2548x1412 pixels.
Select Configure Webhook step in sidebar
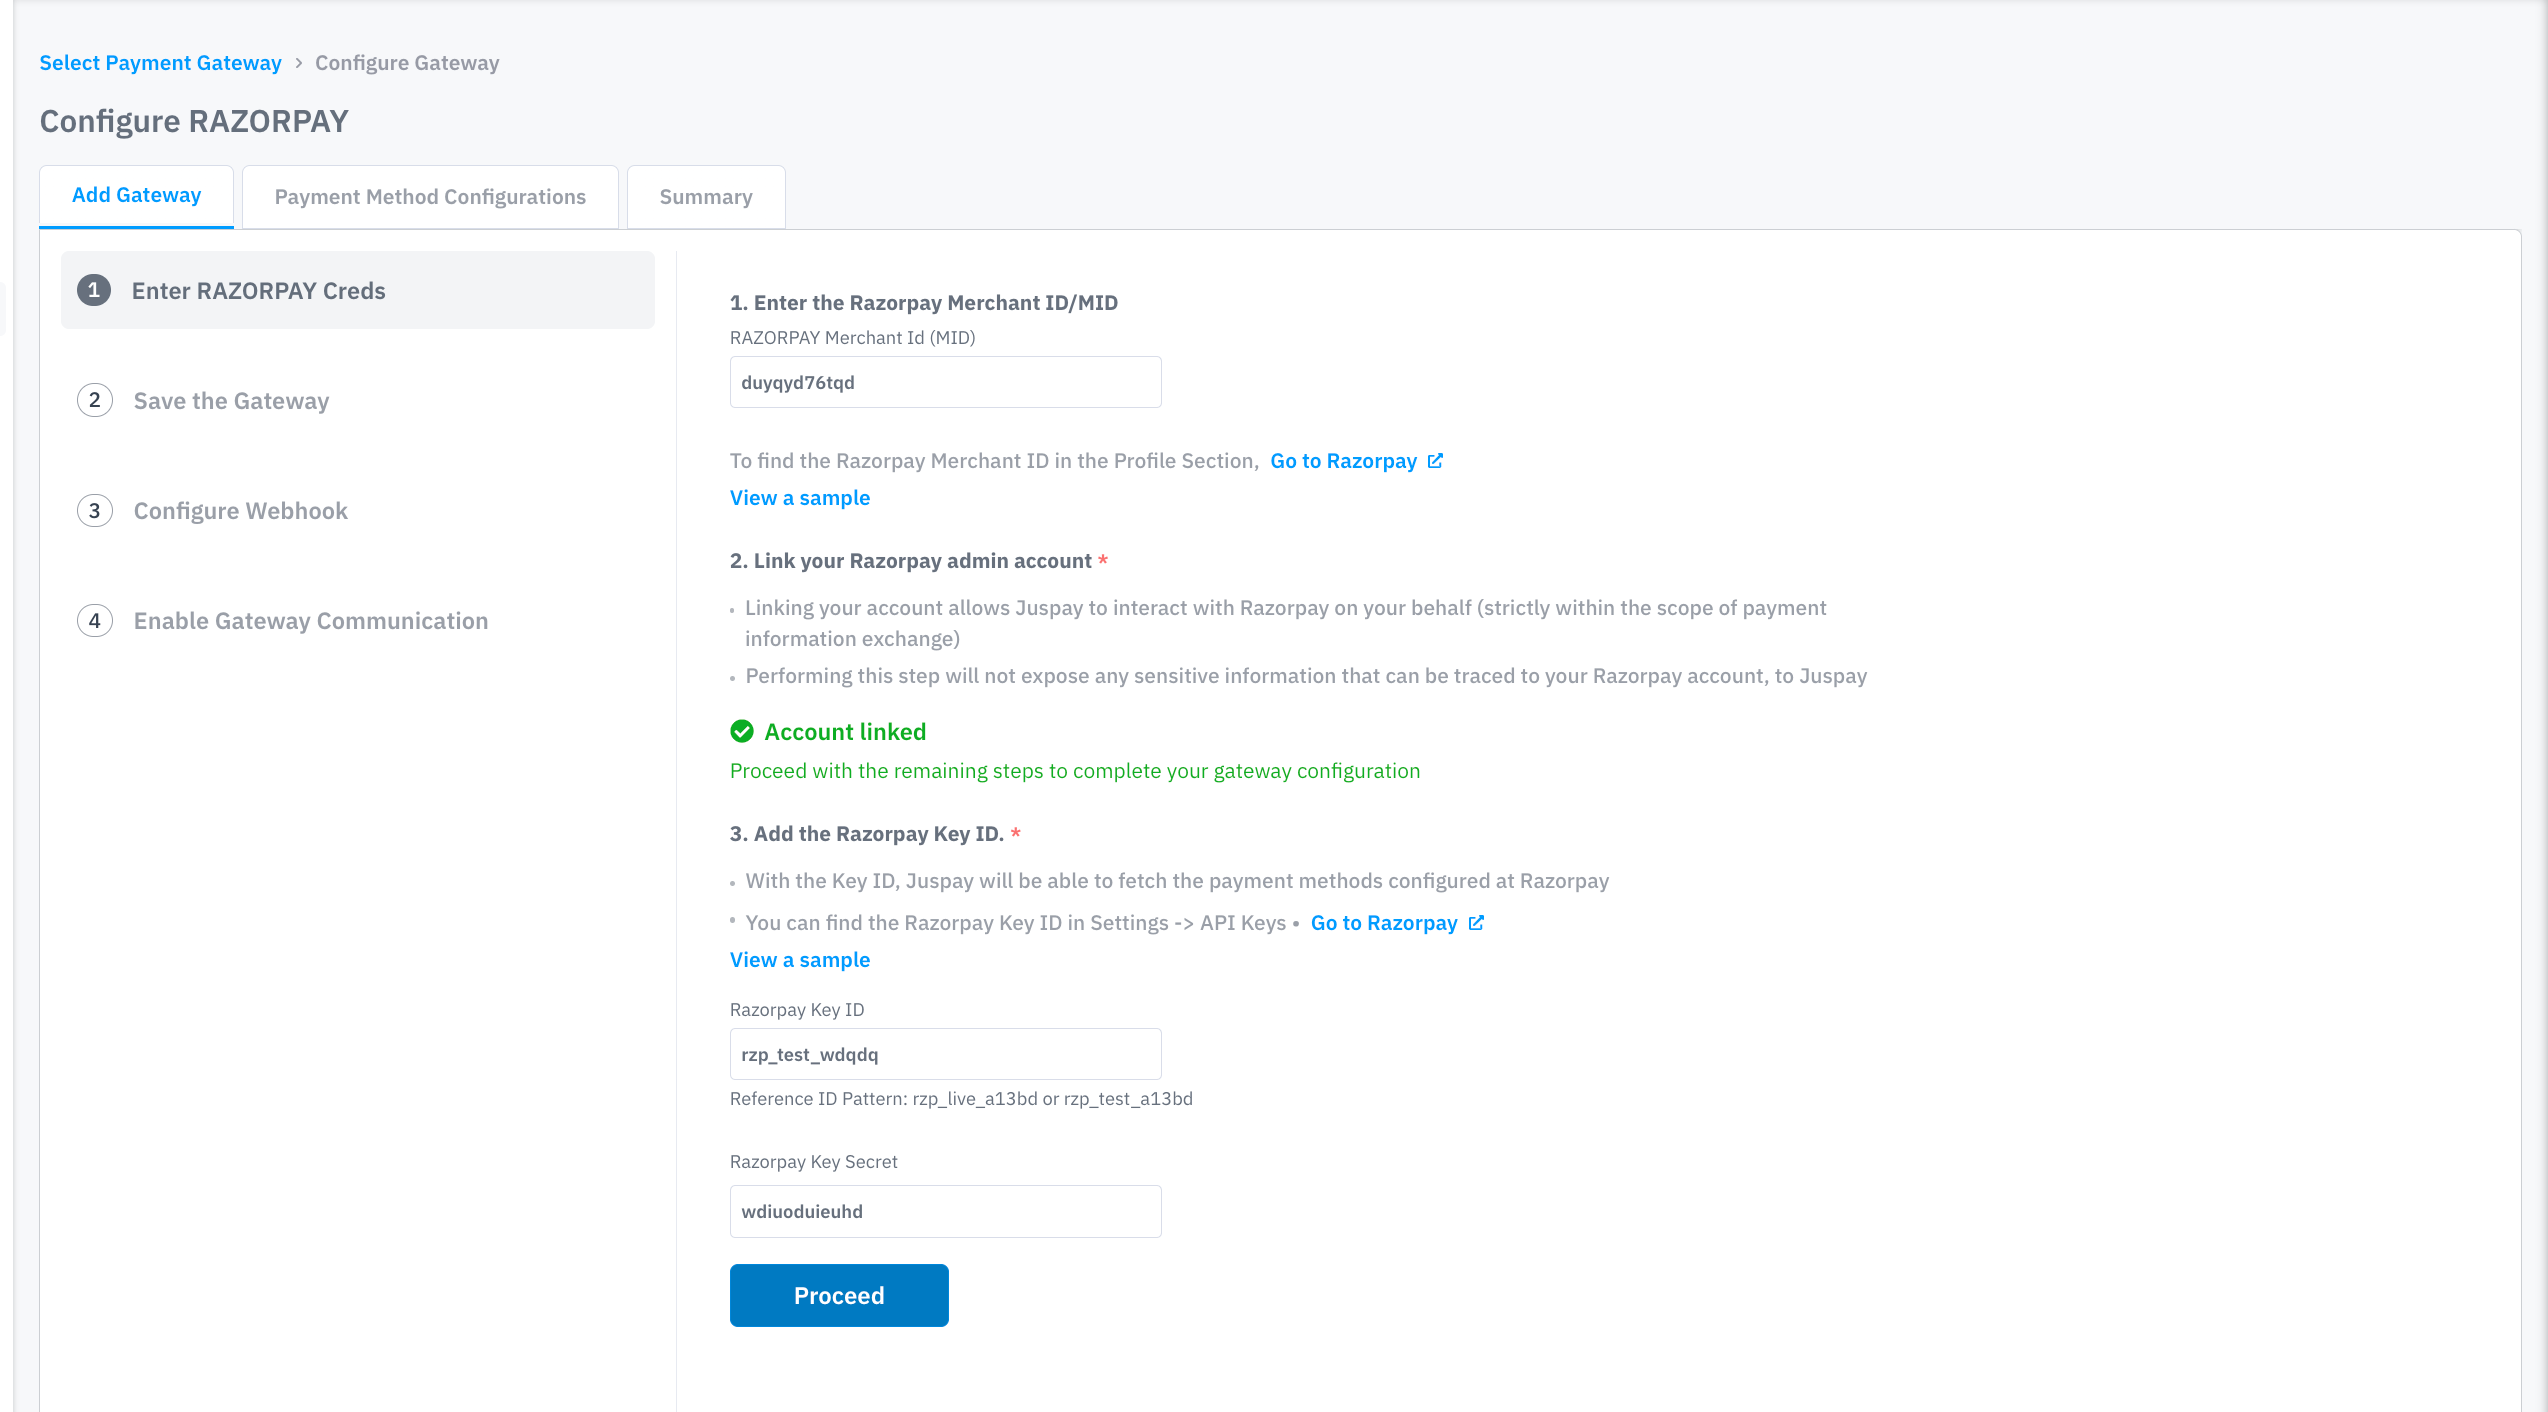coord(240,511)
